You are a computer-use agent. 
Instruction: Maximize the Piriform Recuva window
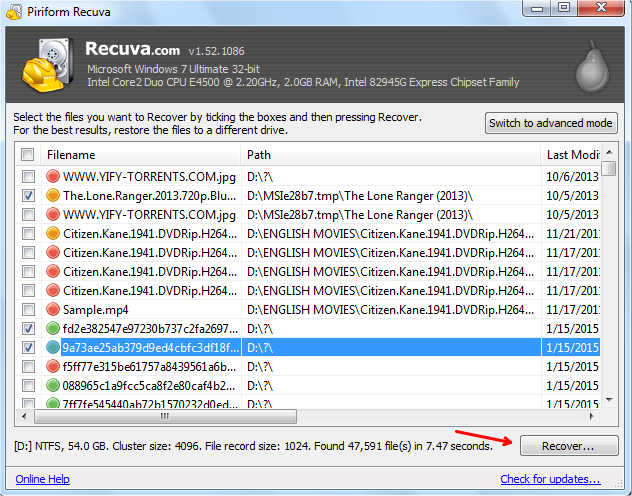564,8
